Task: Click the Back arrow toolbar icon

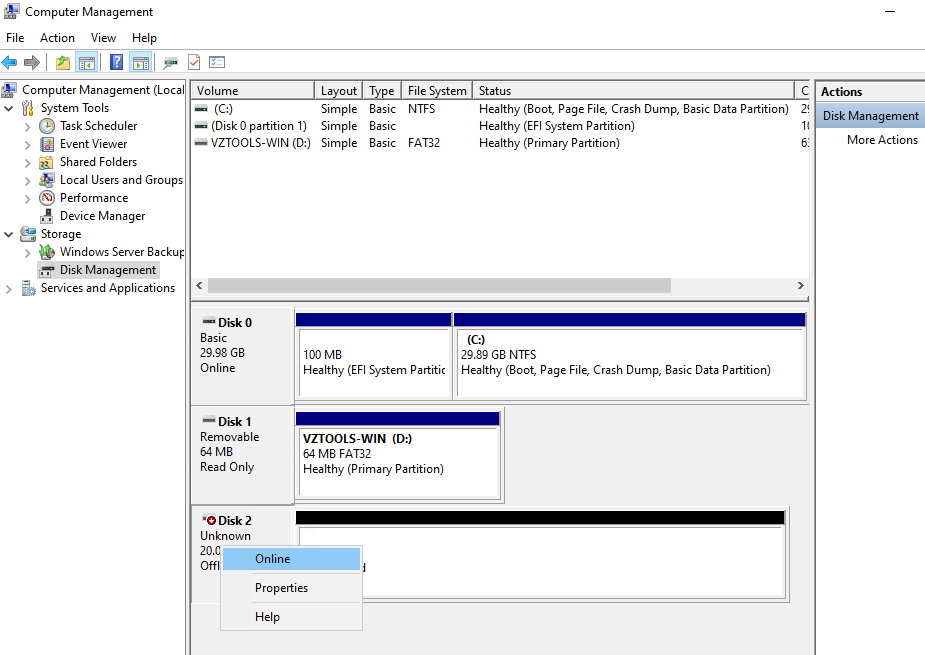Action: tap(9, 62)
